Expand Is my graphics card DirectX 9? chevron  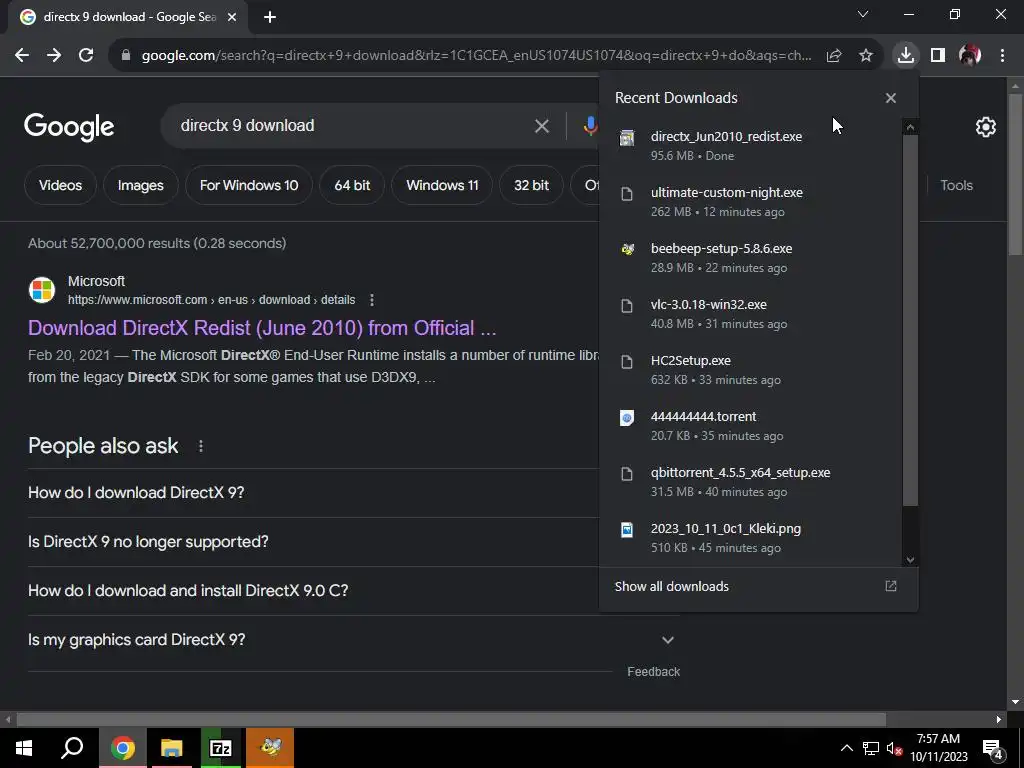667,640
